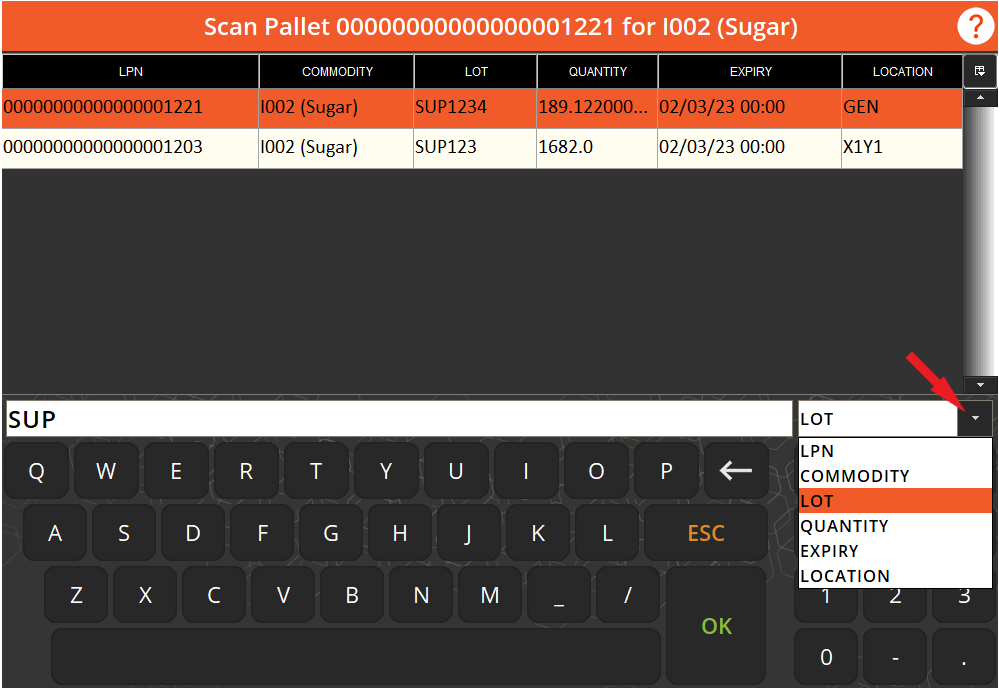Click the scrollbar up arrow
The width and height of the screenshot is (999, 689).
[x=981, y=96]
